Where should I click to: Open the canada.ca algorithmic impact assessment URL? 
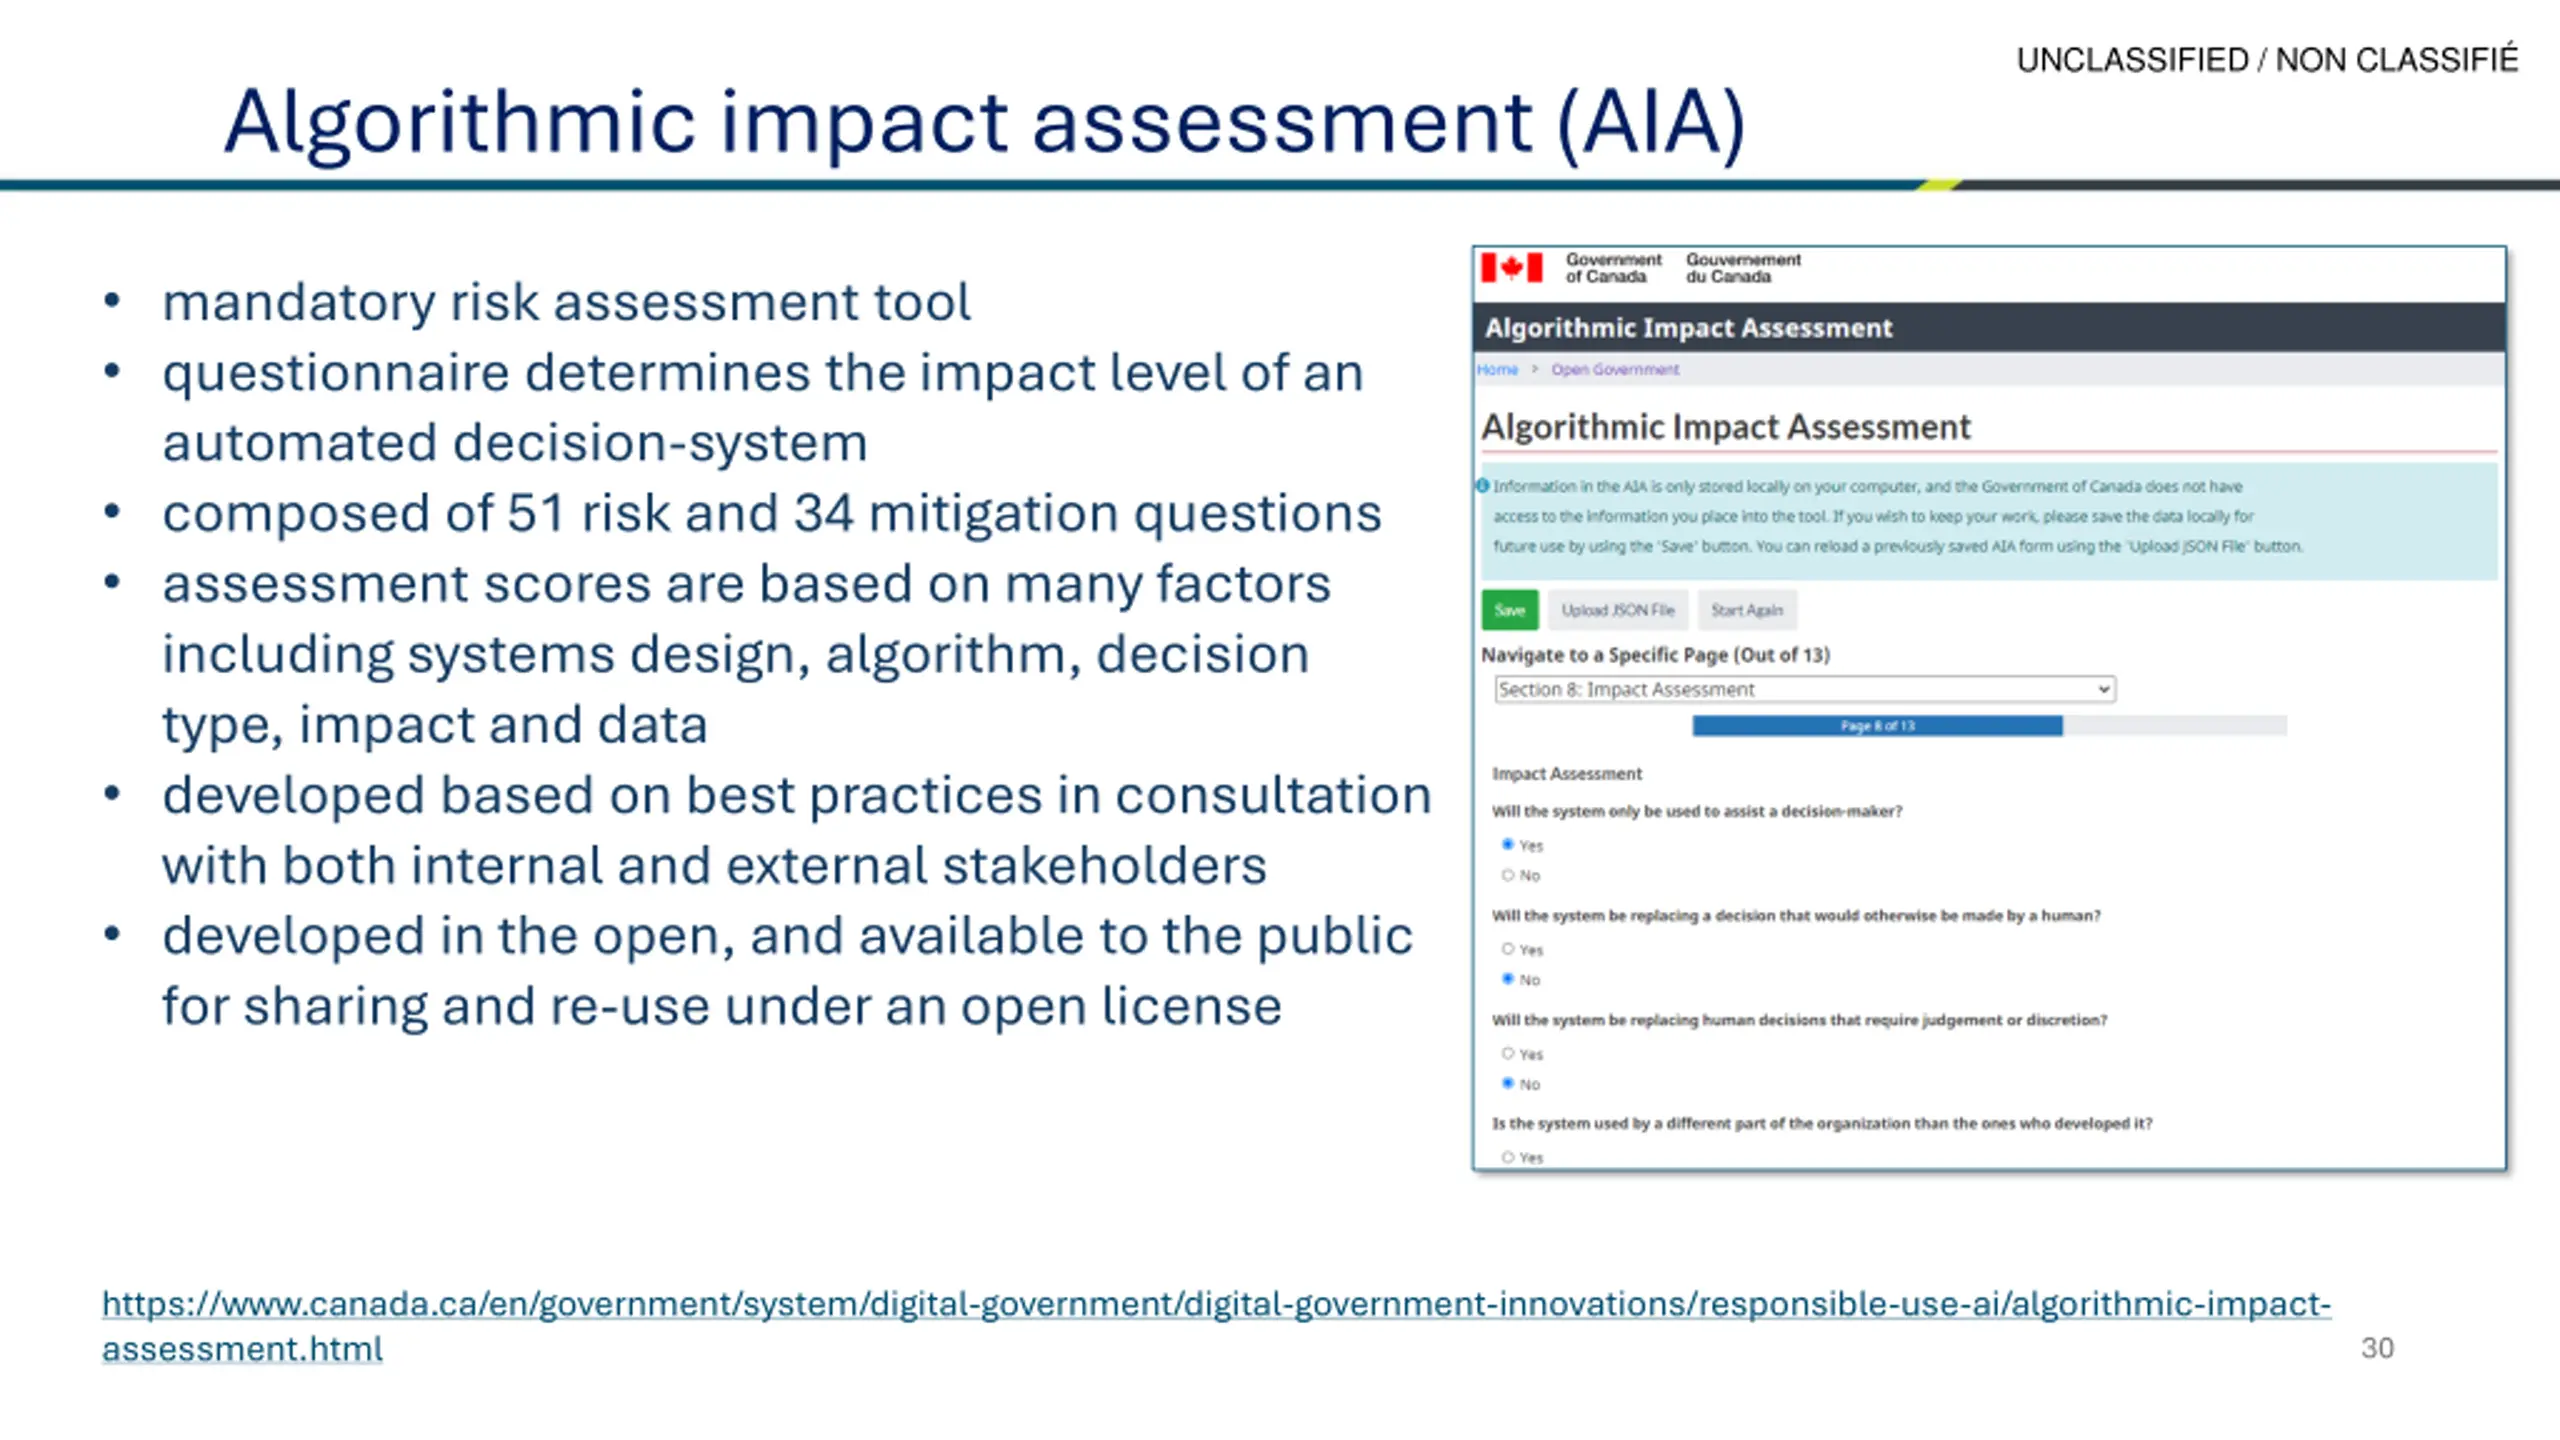point(1216,1326)
